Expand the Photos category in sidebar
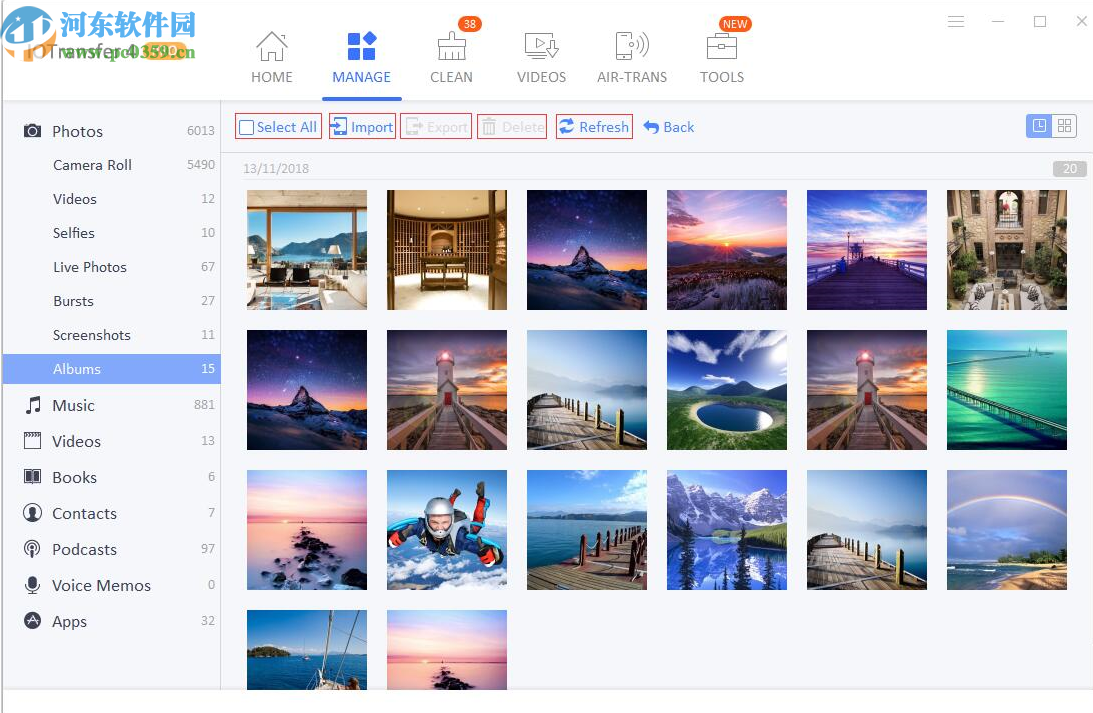 point(33,131)
